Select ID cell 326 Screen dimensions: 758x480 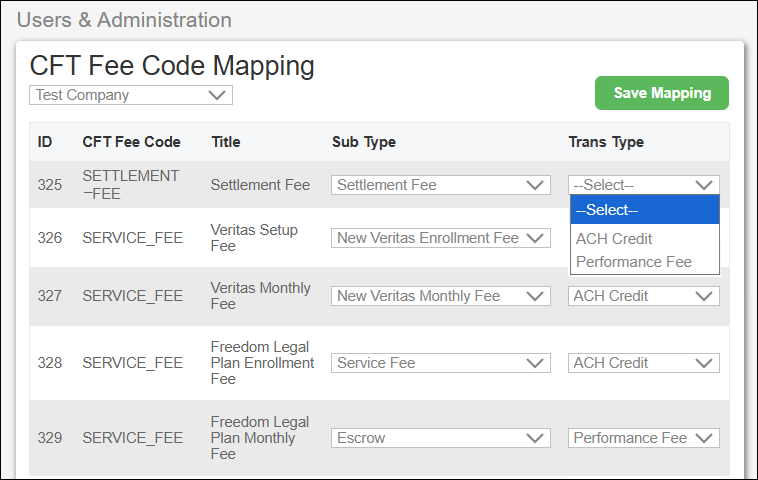(x=50, y=238)
